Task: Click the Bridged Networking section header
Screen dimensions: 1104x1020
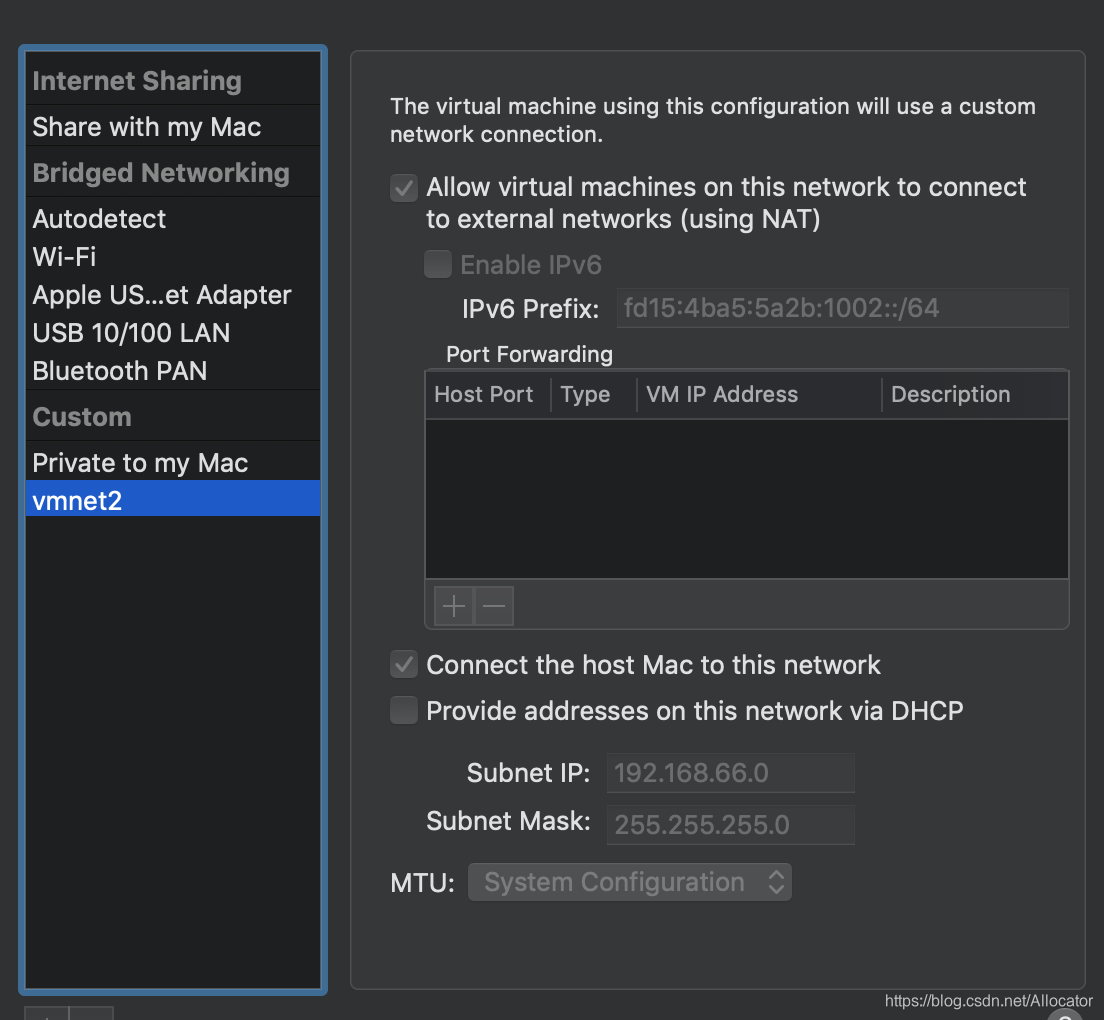Action: [161, 172]
